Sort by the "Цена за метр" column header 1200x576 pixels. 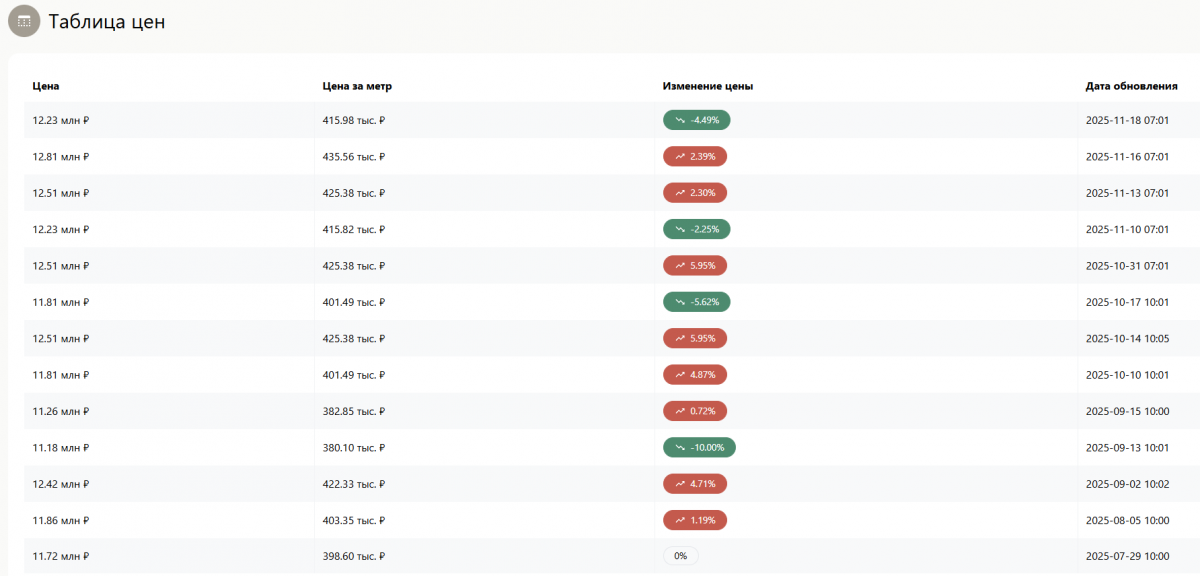[x=357, y=86]
